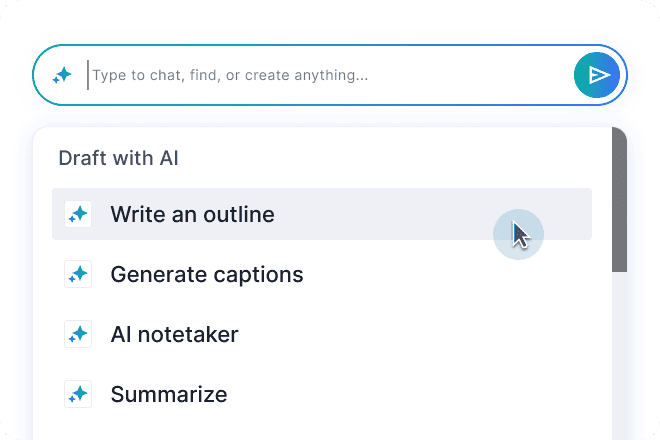This screenshot has height=440, width=660.
Task: Click the Generate captions text label
Action: (x=207, y=275)
